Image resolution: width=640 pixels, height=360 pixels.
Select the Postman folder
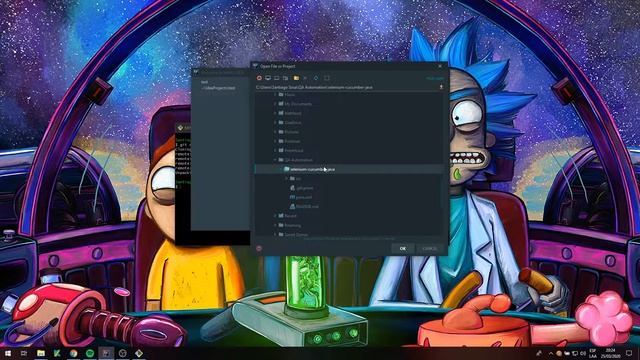[292, 141]
